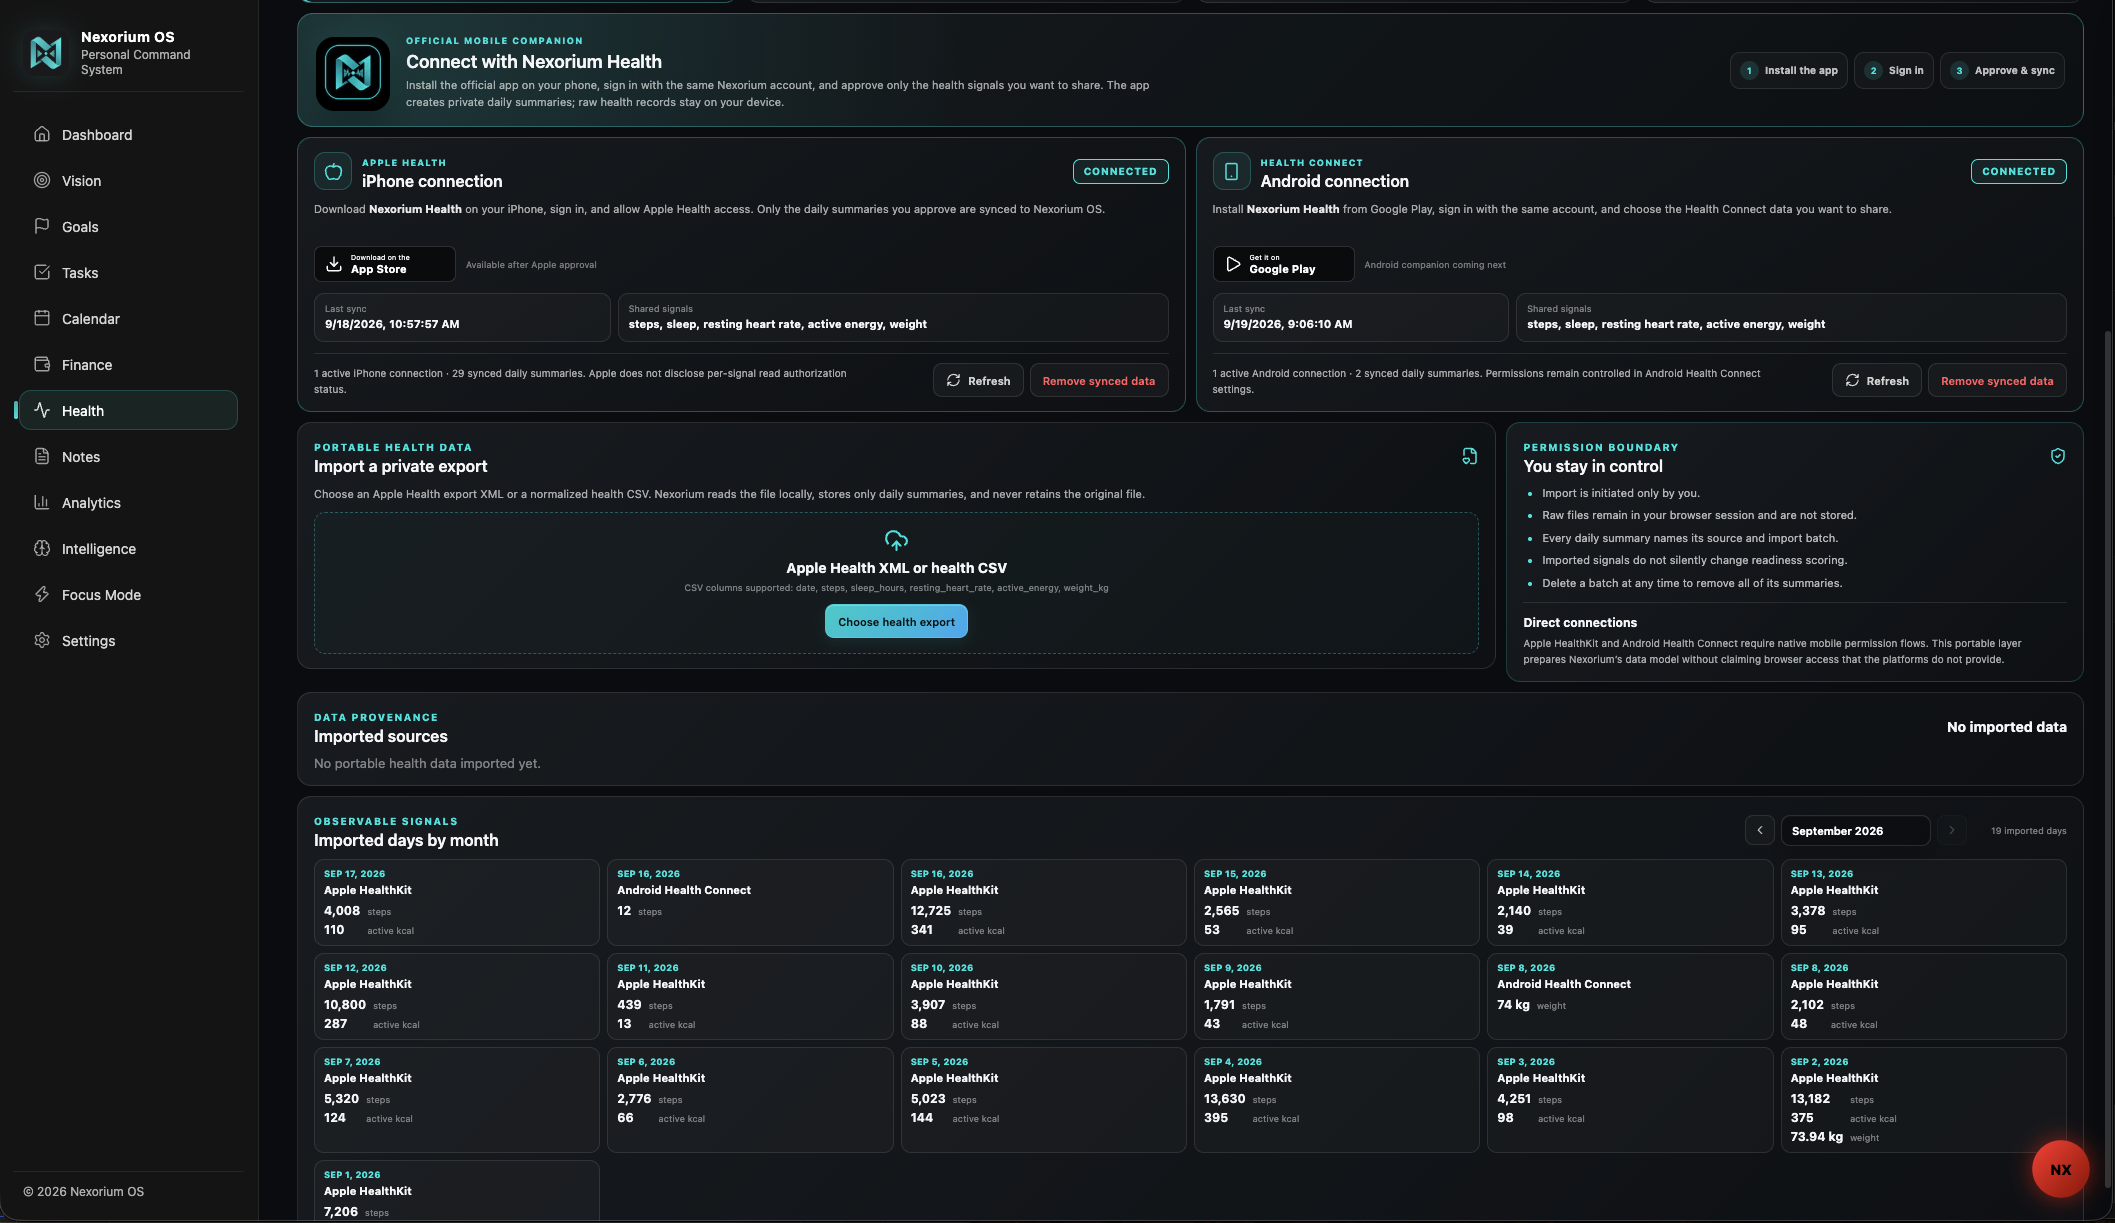
Task: Click the page vertical scrollbar
Action: [2108, 760]
